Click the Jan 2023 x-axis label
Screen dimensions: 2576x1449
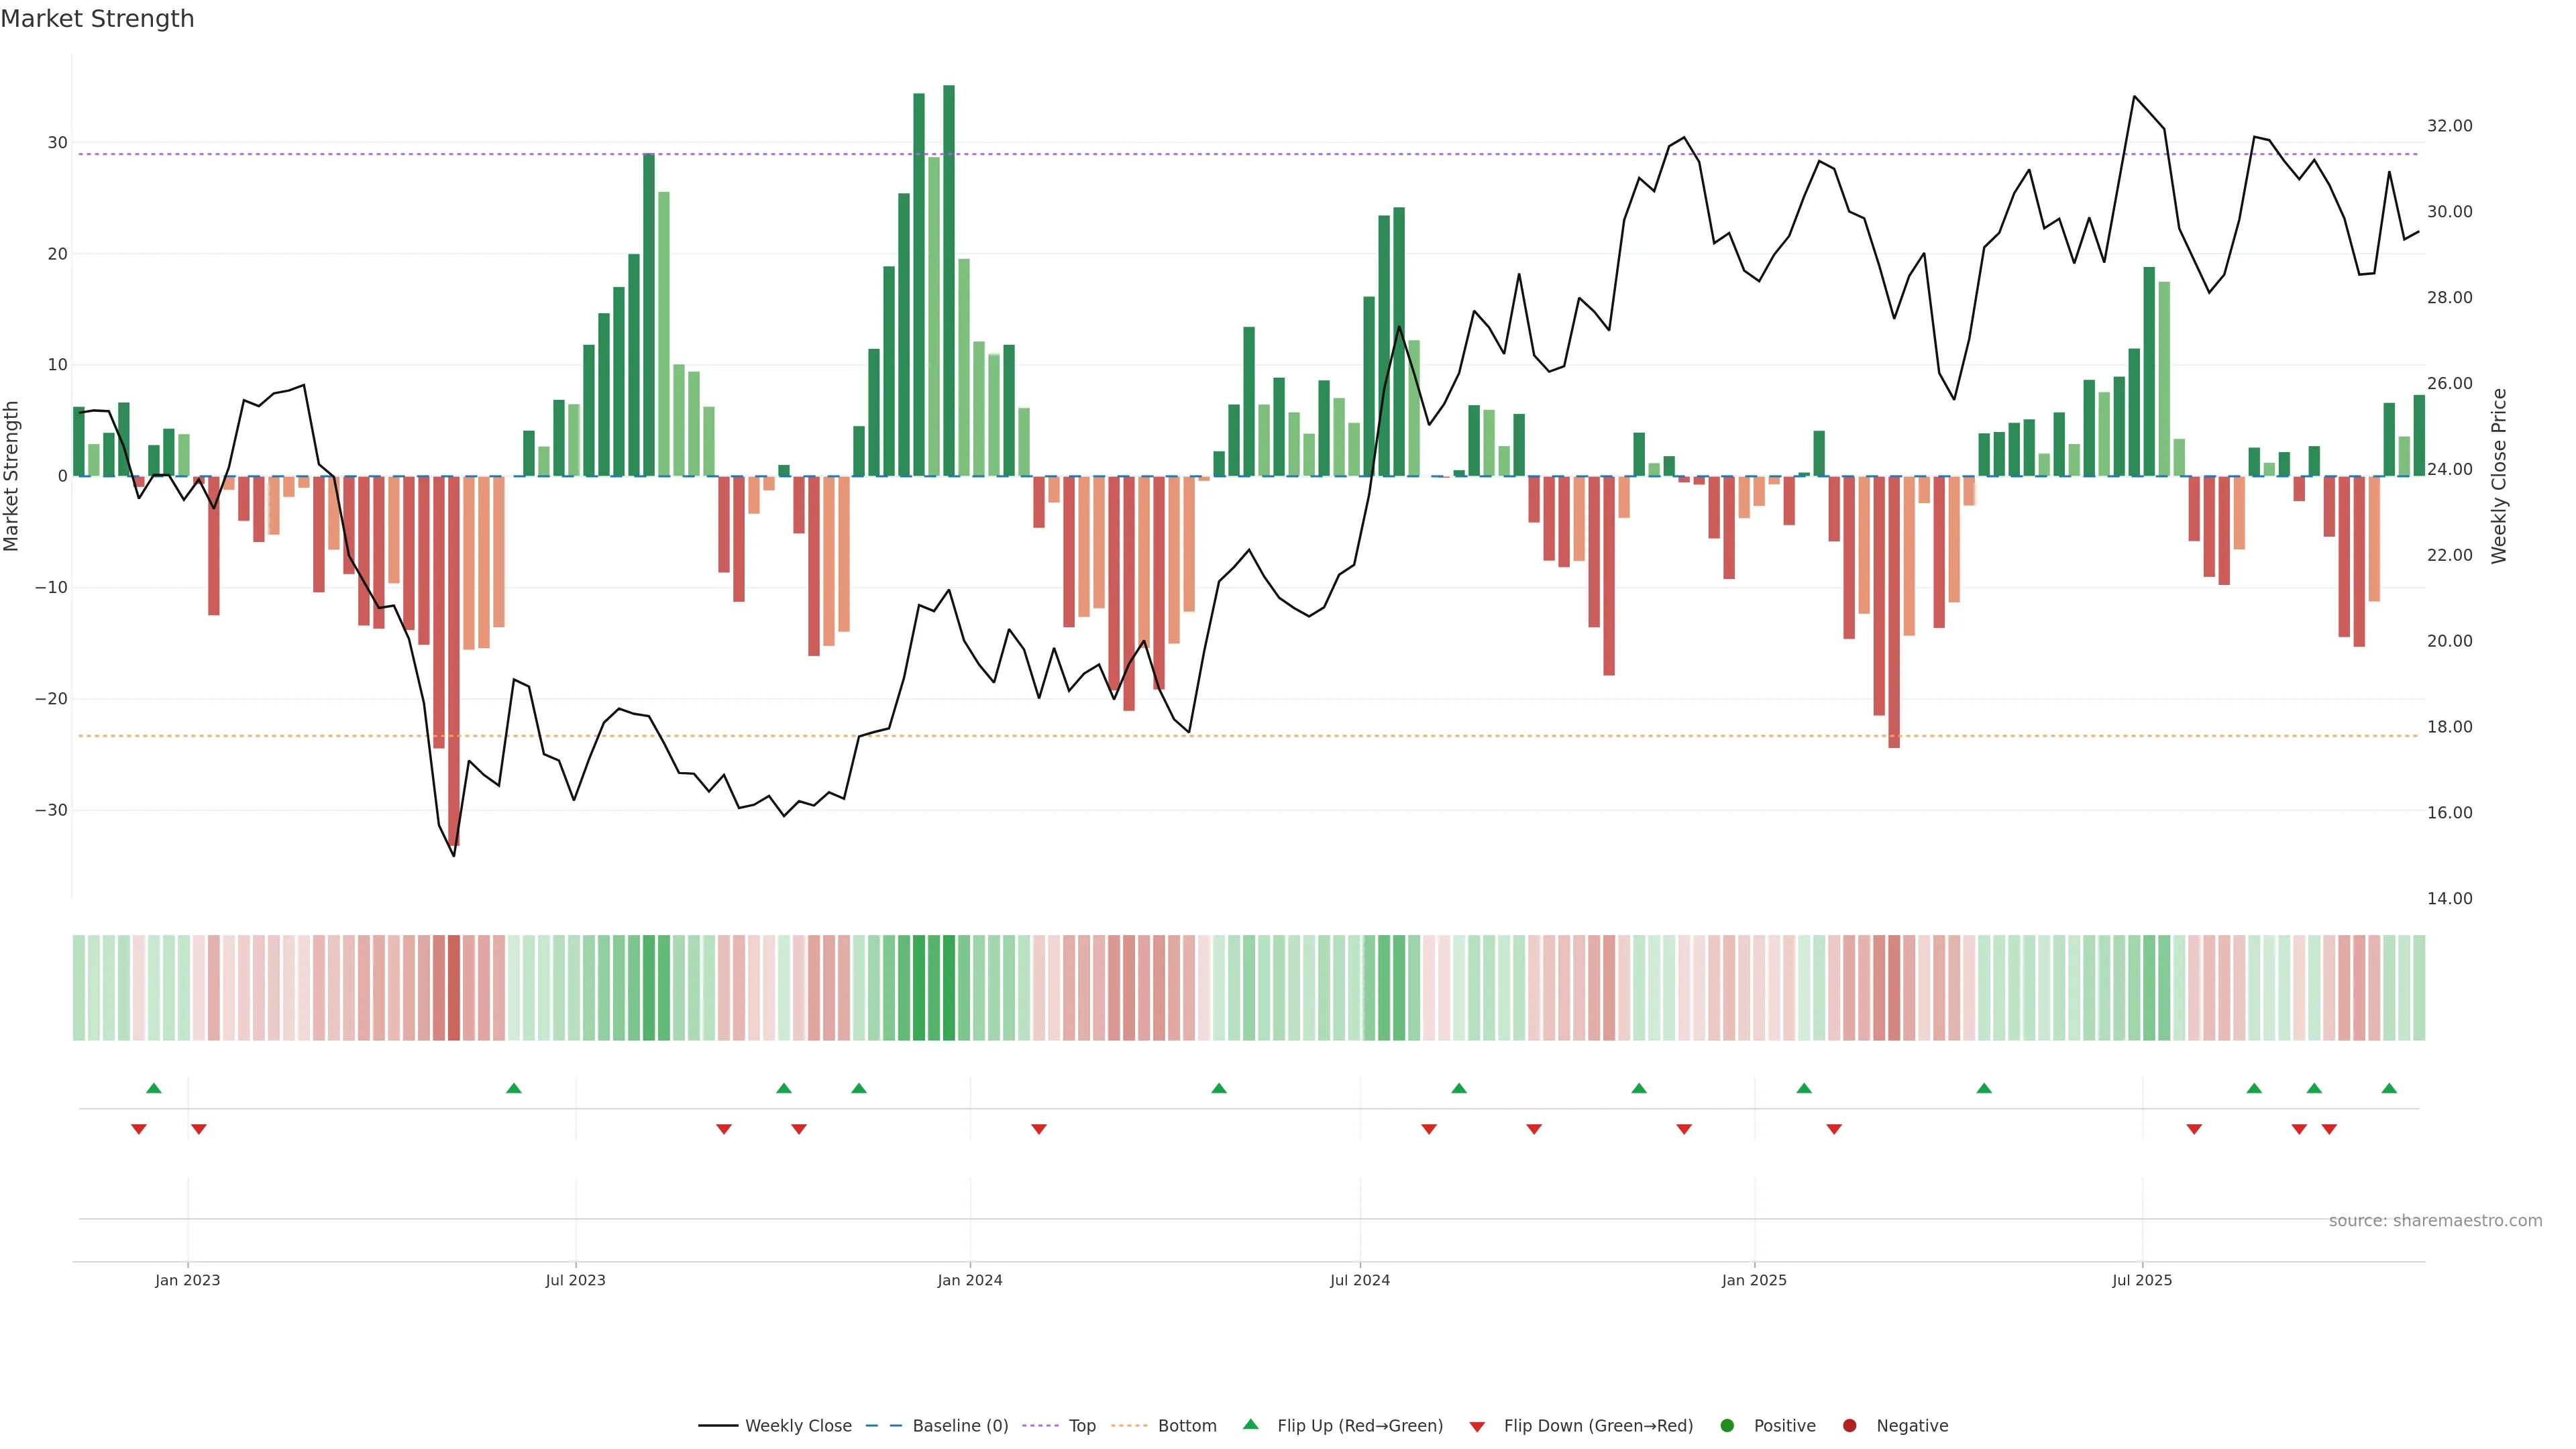[187, 1280]
